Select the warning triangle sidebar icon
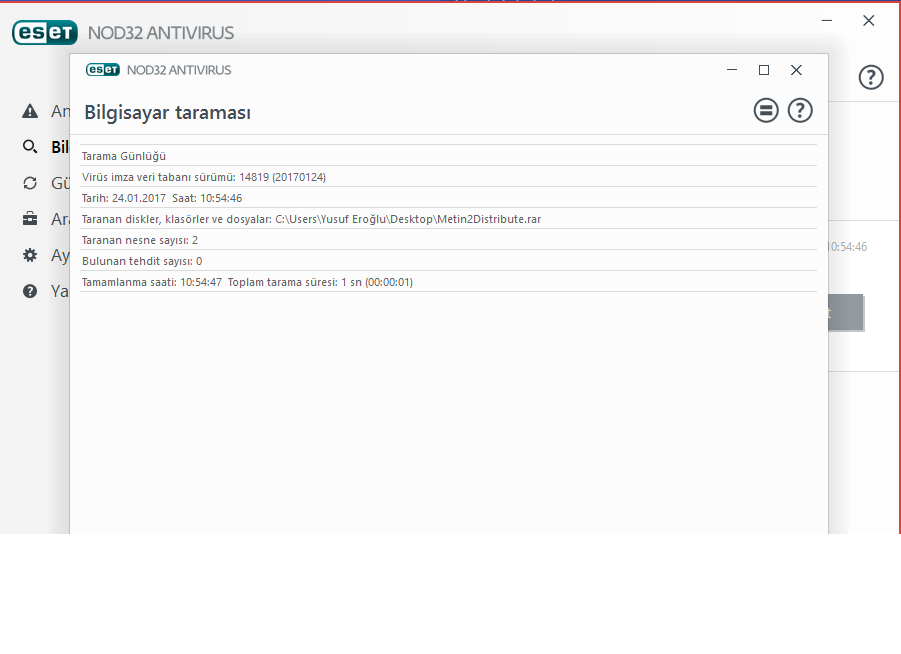This screenshot has height=654, width=901. click(x=30, y=111)
